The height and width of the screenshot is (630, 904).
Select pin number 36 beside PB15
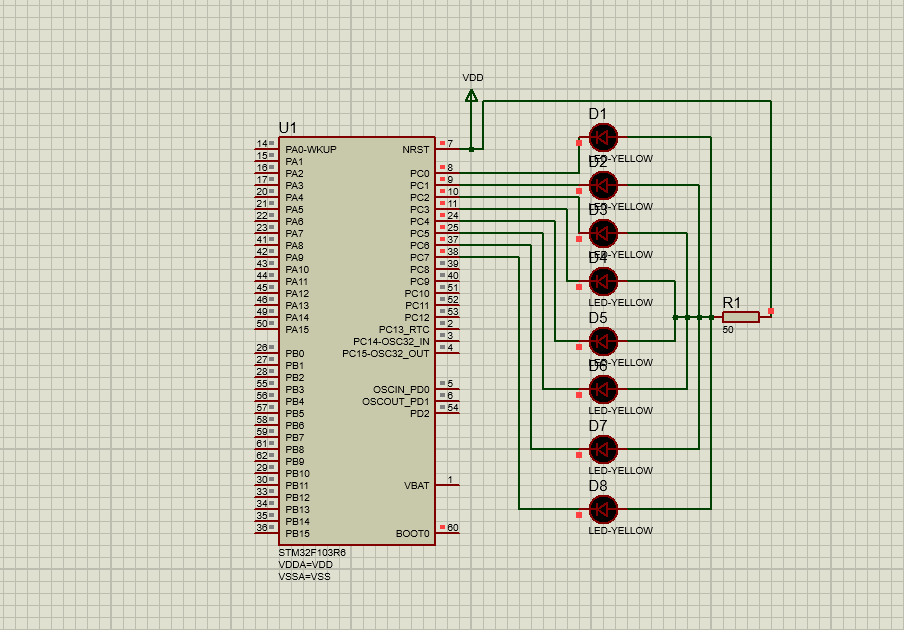(x=262, y=527)
